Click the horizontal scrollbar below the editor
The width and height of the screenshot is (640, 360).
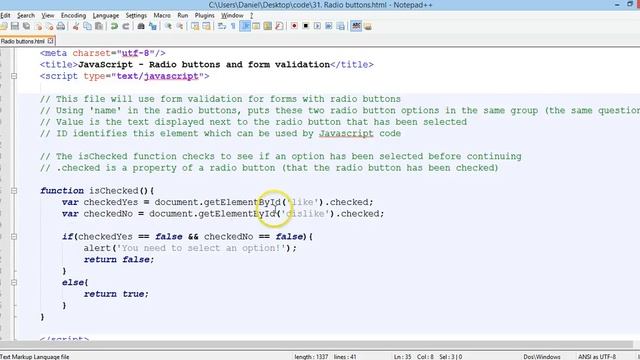pyautogui.click(x=316, y=345)
